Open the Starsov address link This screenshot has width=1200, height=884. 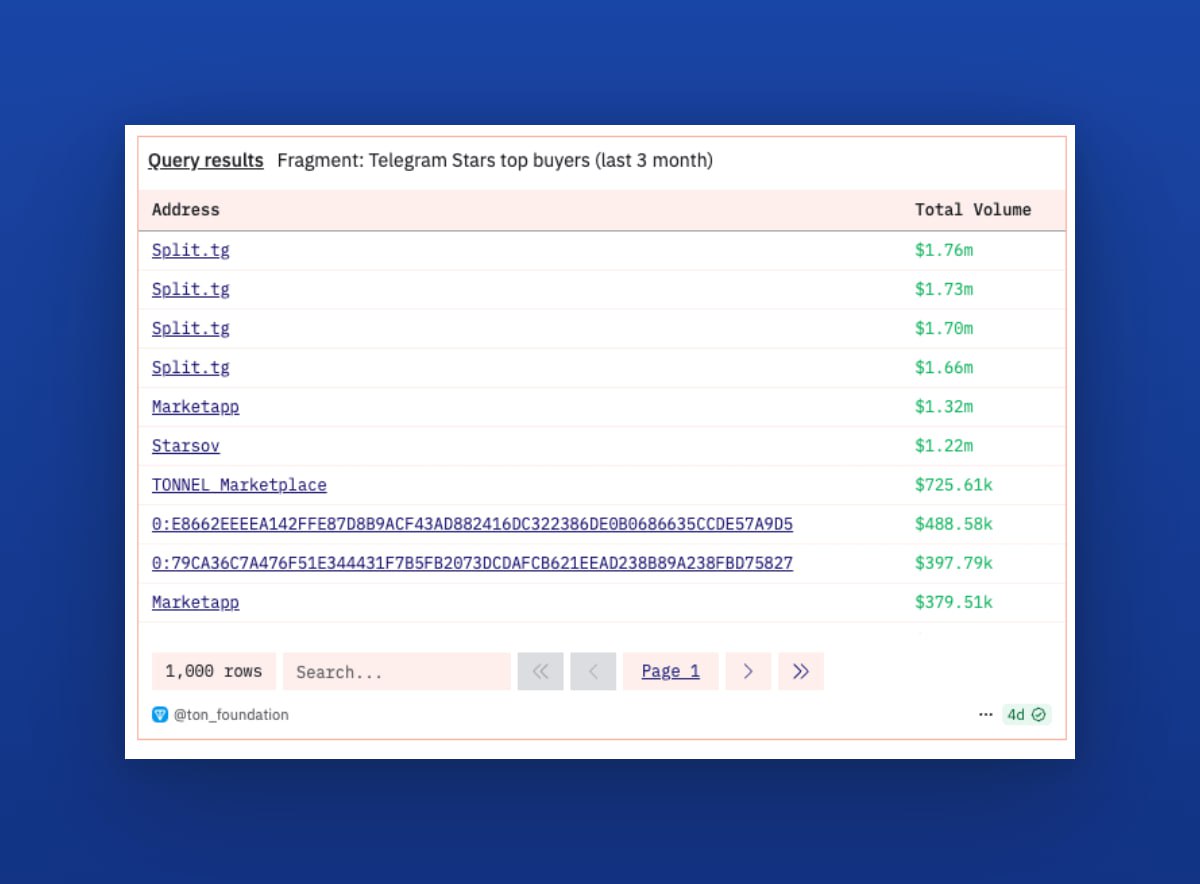(186, 445)
